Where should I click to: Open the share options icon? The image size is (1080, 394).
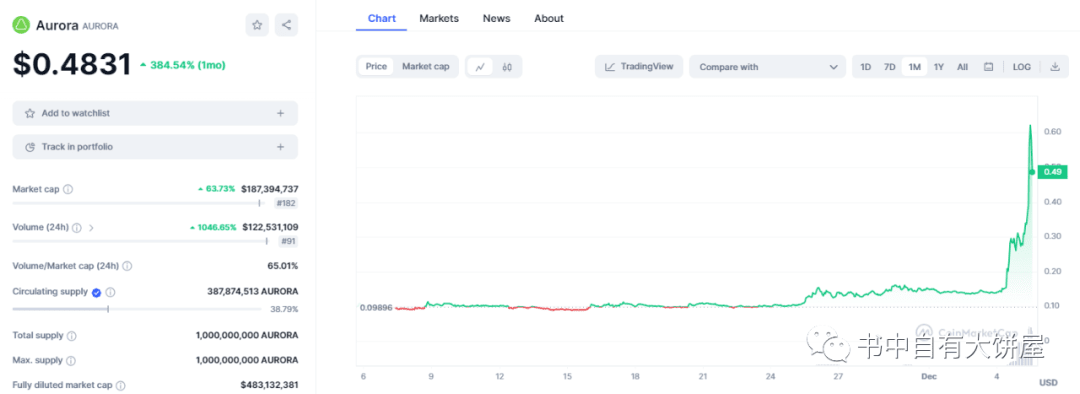coord(287,25)
